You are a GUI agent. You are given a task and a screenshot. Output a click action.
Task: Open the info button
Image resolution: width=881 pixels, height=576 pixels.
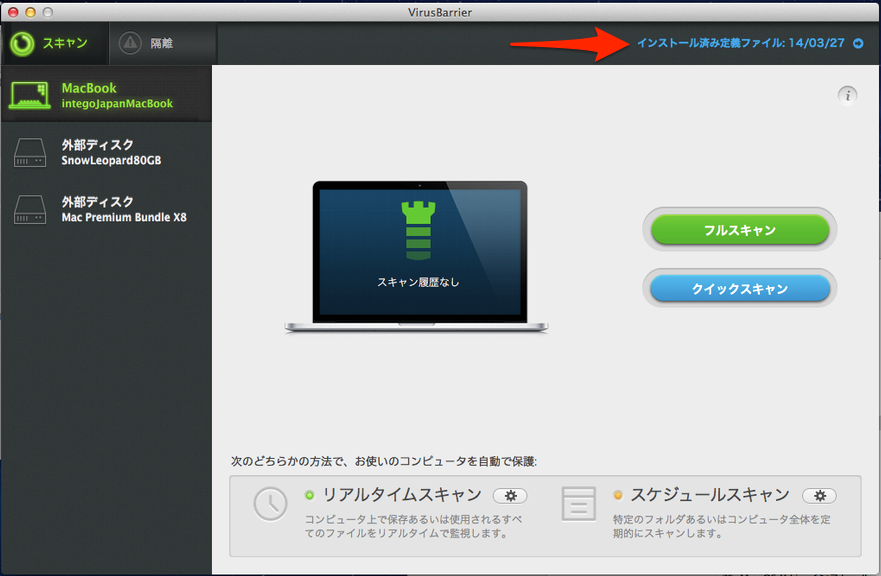pyautogui.click(x=847, y=95)
